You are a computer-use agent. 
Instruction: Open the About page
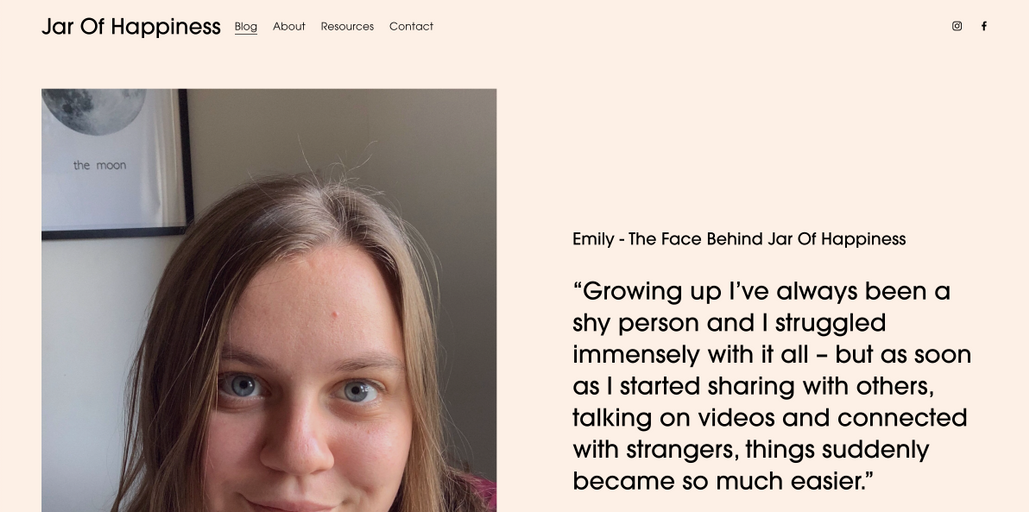tap(289, 27)
